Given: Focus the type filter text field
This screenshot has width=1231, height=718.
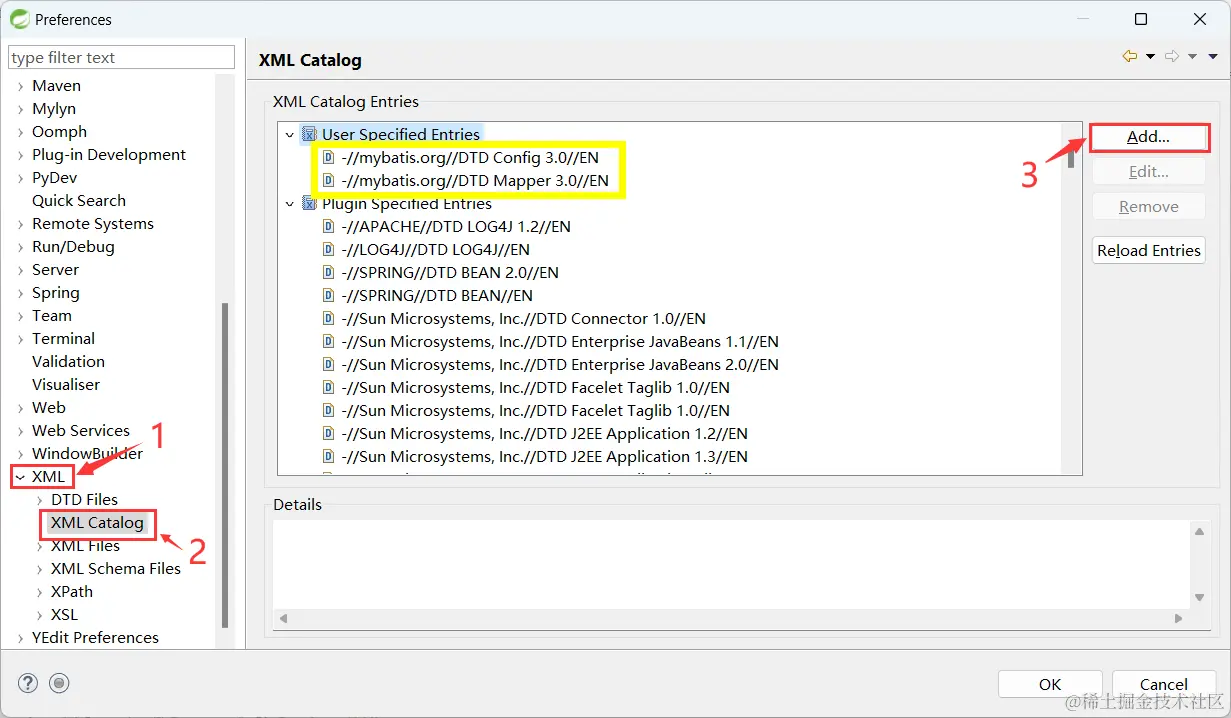Looking at the screenshot, I should tap(121, 58).
